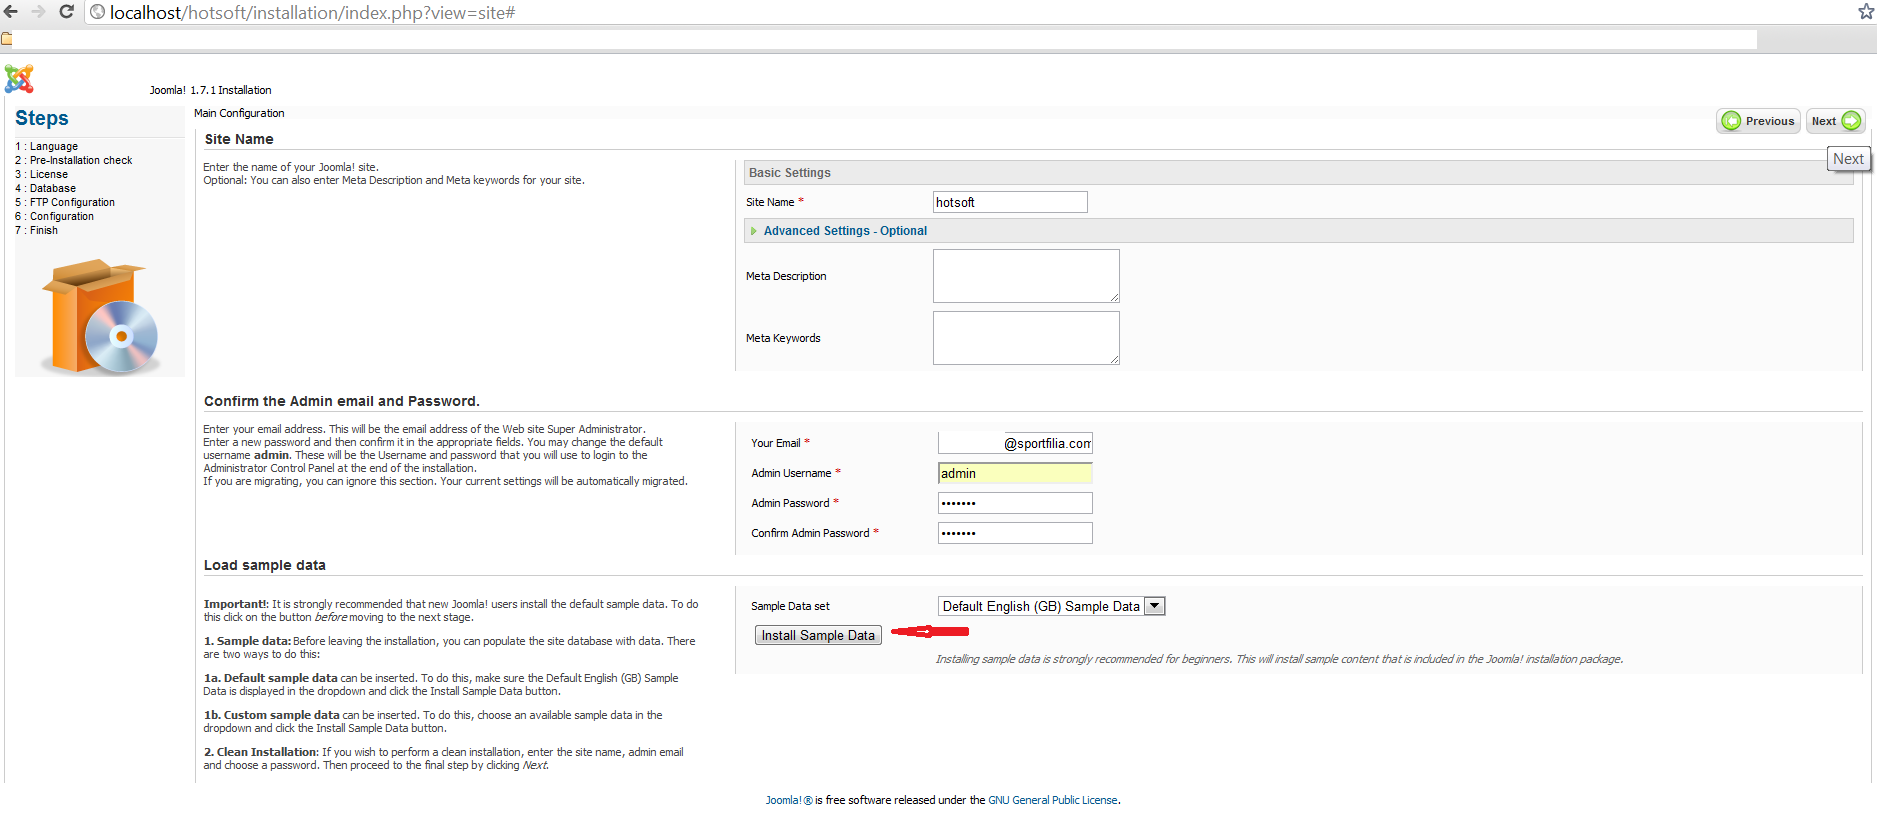The image size is (1877, 826).
Task: Click the address bar URL
Action: [x=312, y=13]
